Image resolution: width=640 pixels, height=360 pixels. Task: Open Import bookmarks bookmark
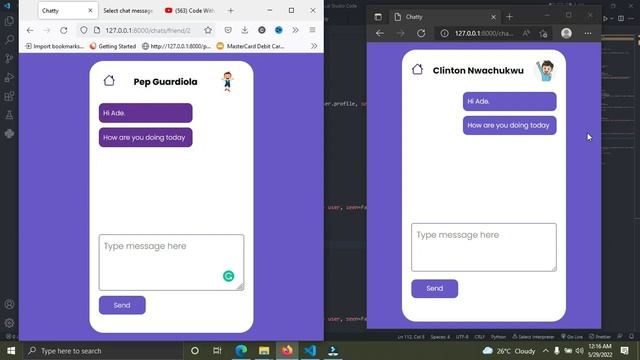pyautogui.click(x=54, y=46)
